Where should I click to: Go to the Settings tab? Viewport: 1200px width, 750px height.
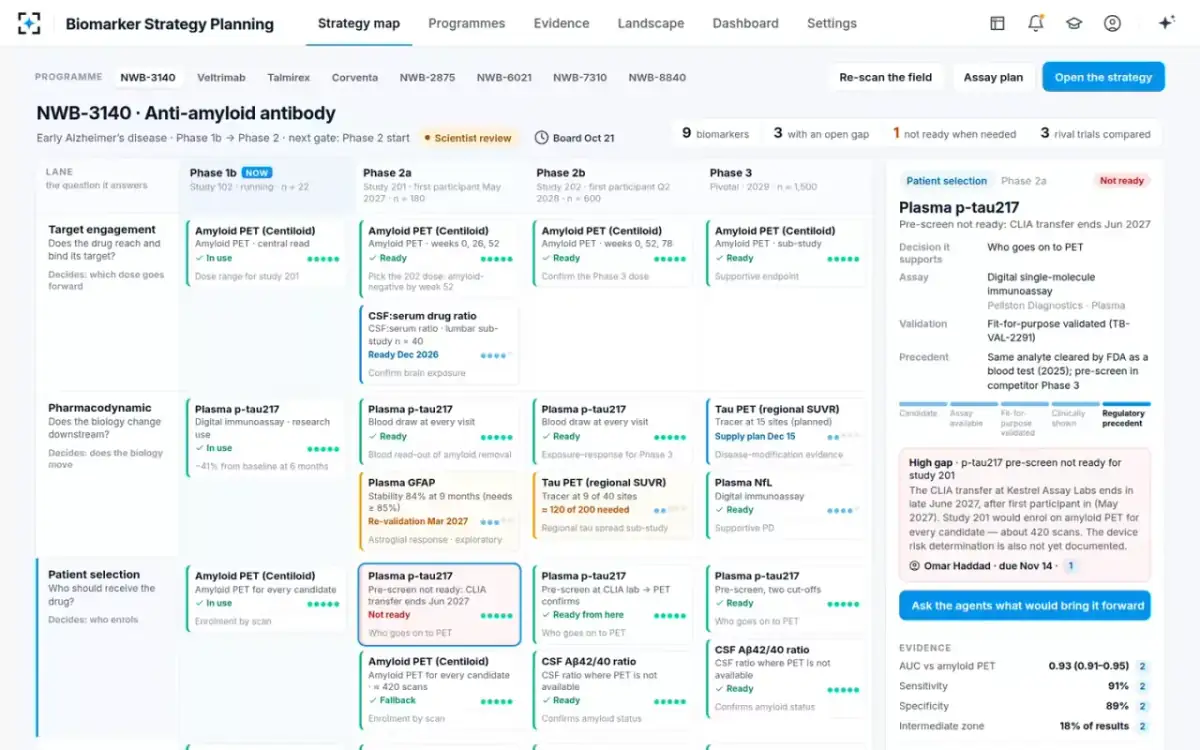click(832, 23)
